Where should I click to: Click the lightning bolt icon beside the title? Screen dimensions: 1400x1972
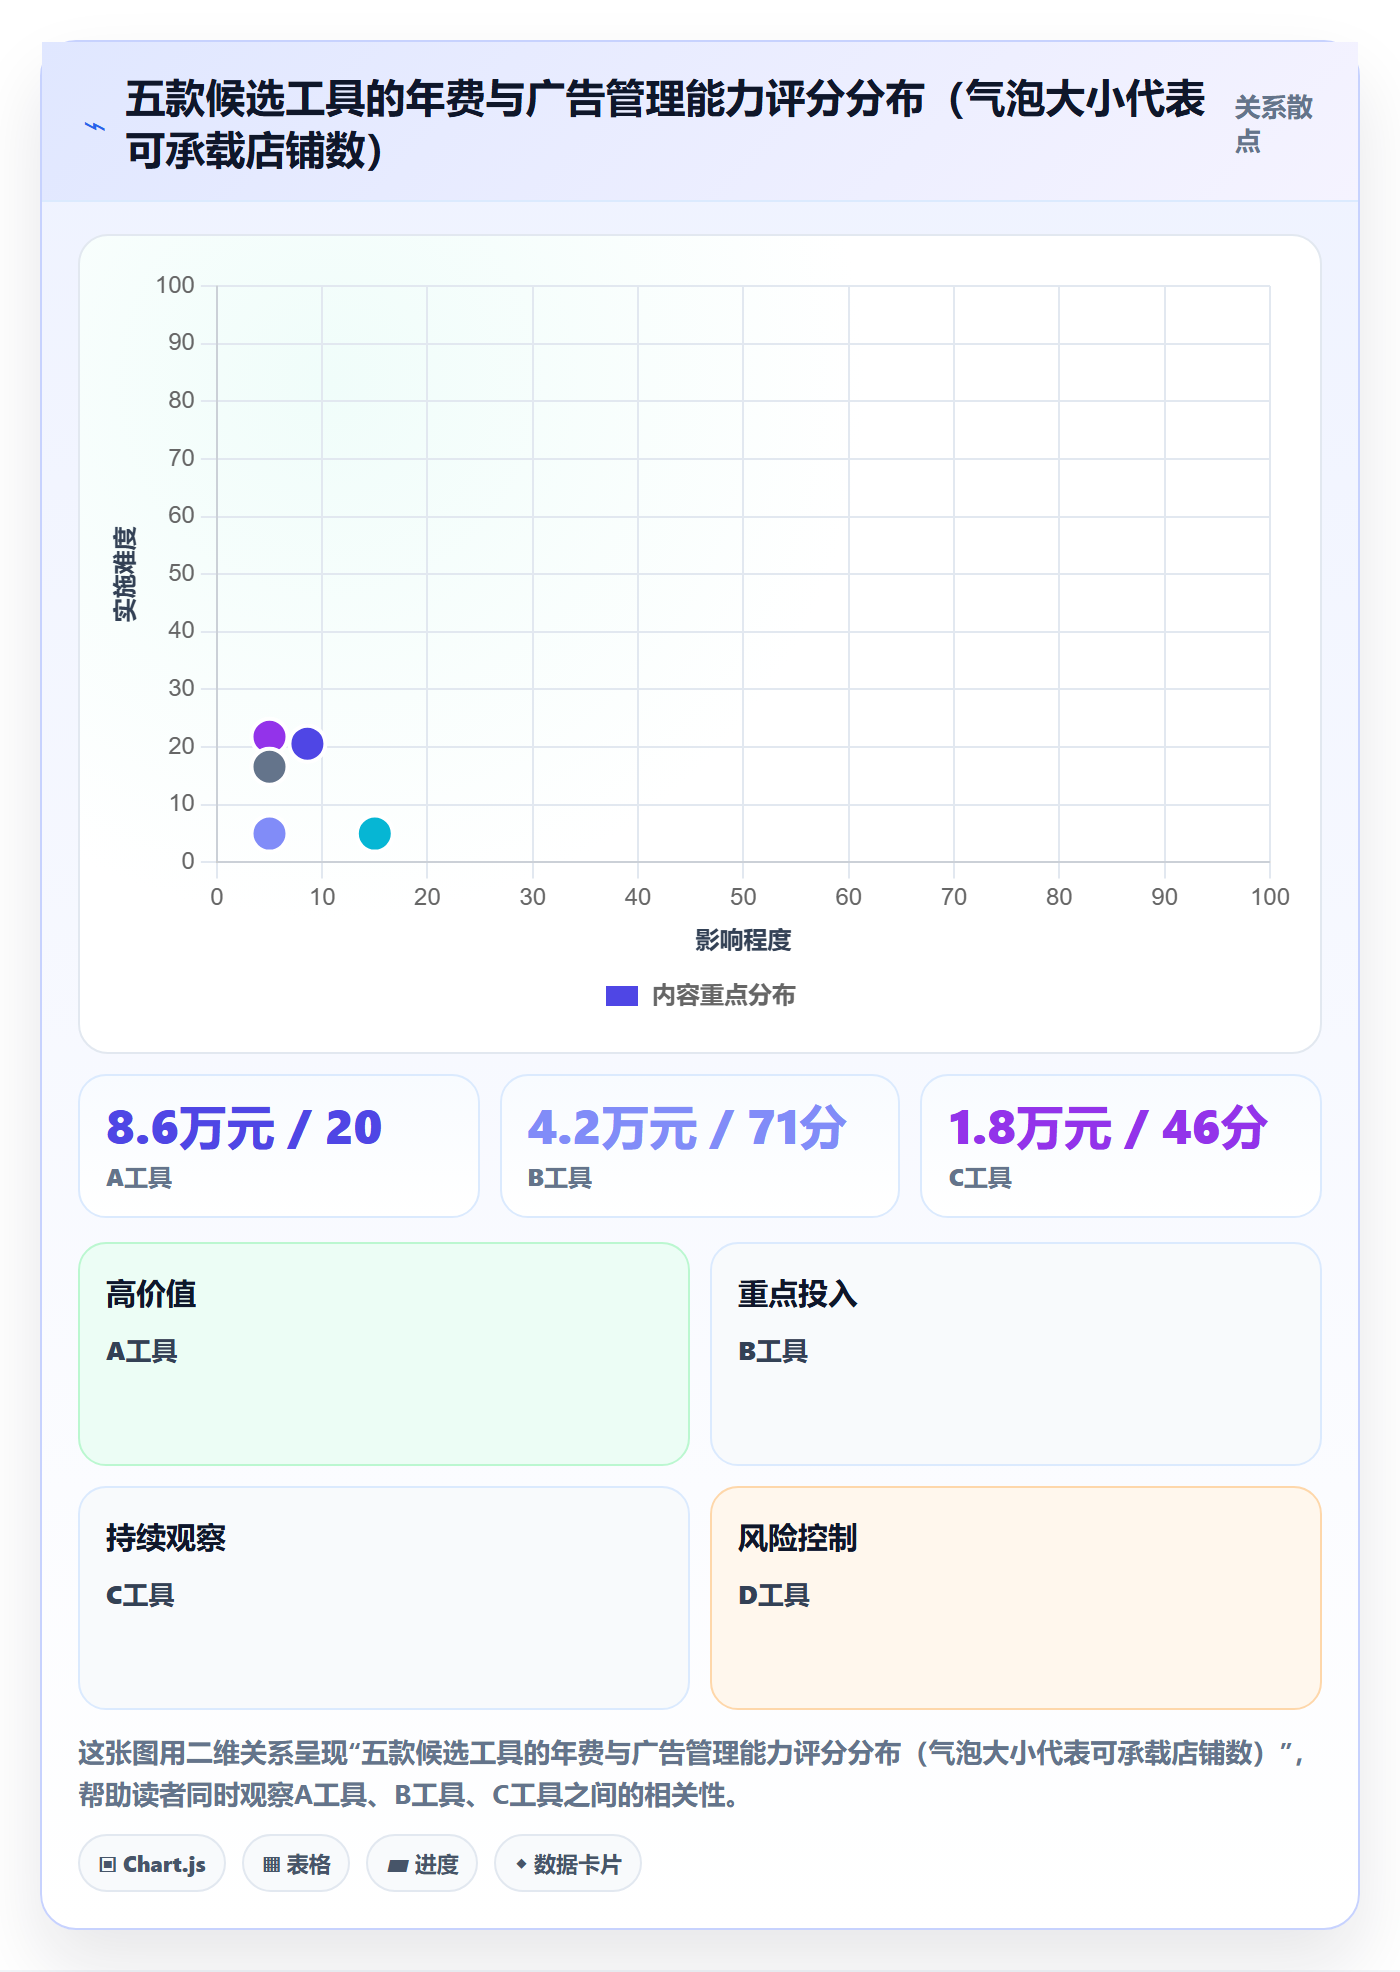(95, 126)
